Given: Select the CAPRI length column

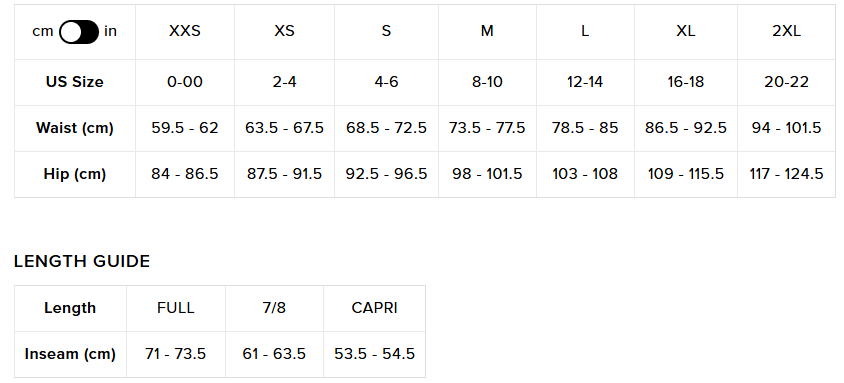Looking at the screenshot, I should tap(375, 308).
